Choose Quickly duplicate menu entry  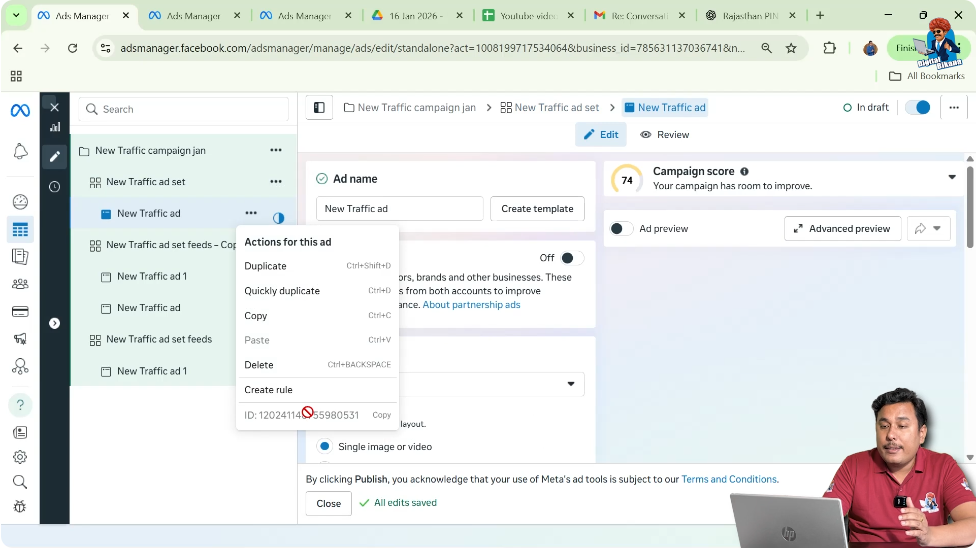[x=317, y=291]
